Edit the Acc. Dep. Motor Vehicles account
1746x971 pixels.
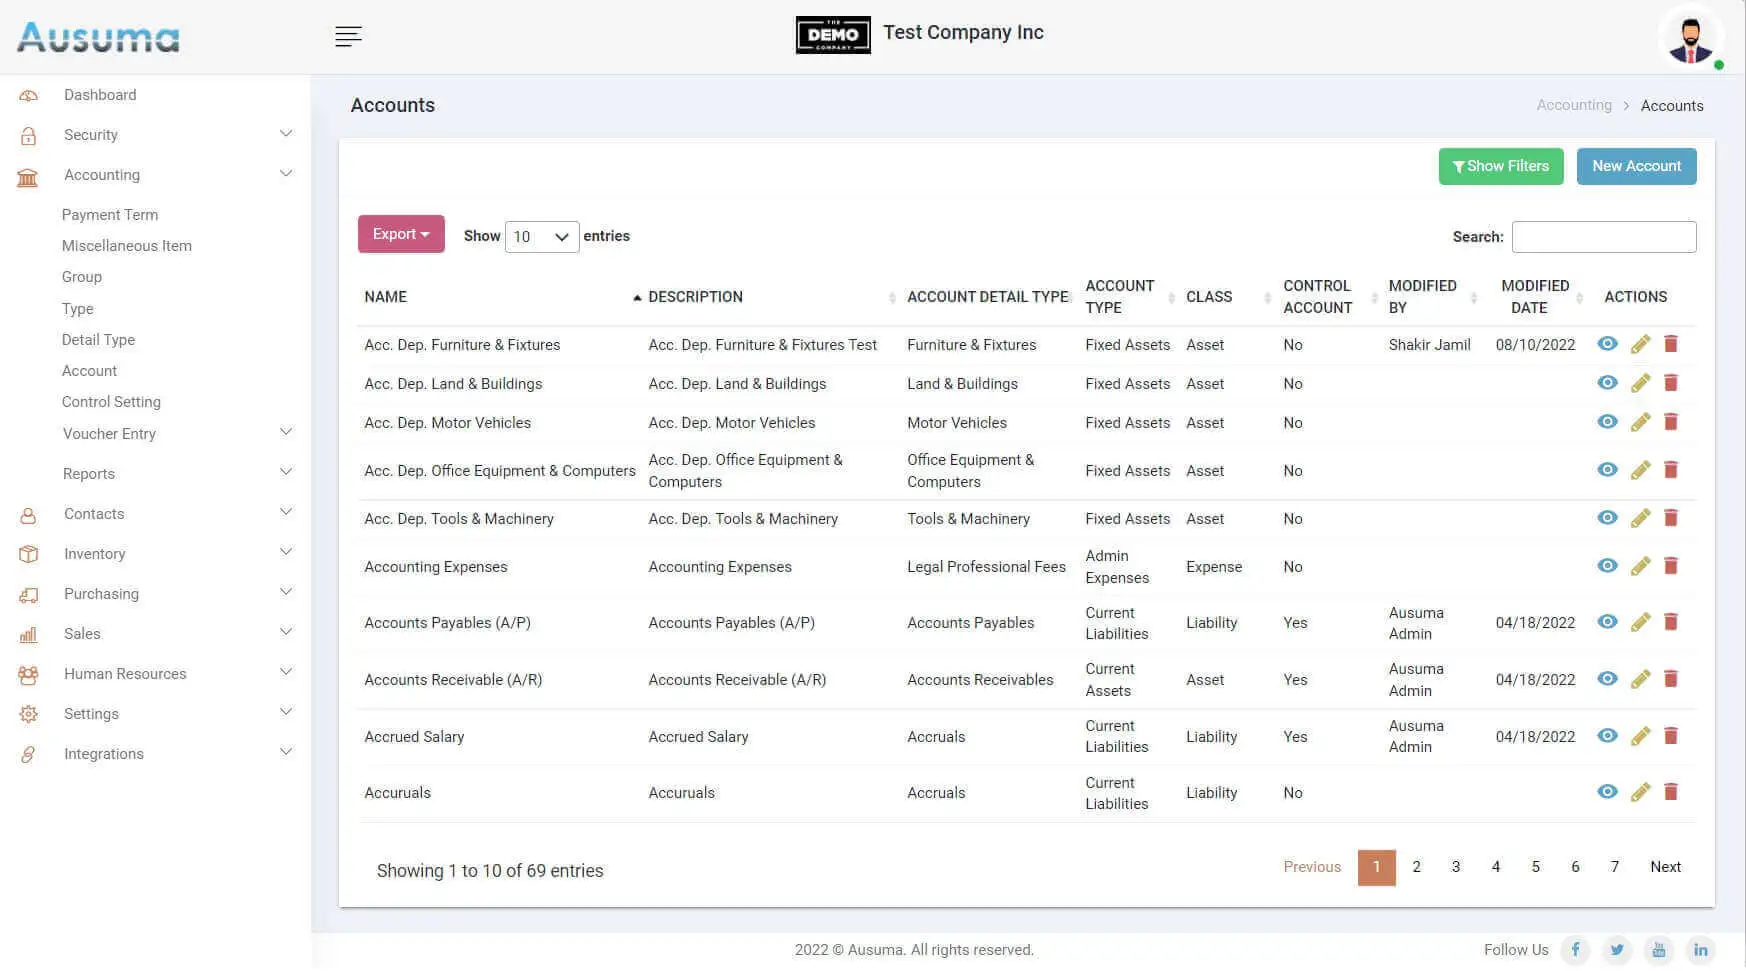(x=1640, y=423)
